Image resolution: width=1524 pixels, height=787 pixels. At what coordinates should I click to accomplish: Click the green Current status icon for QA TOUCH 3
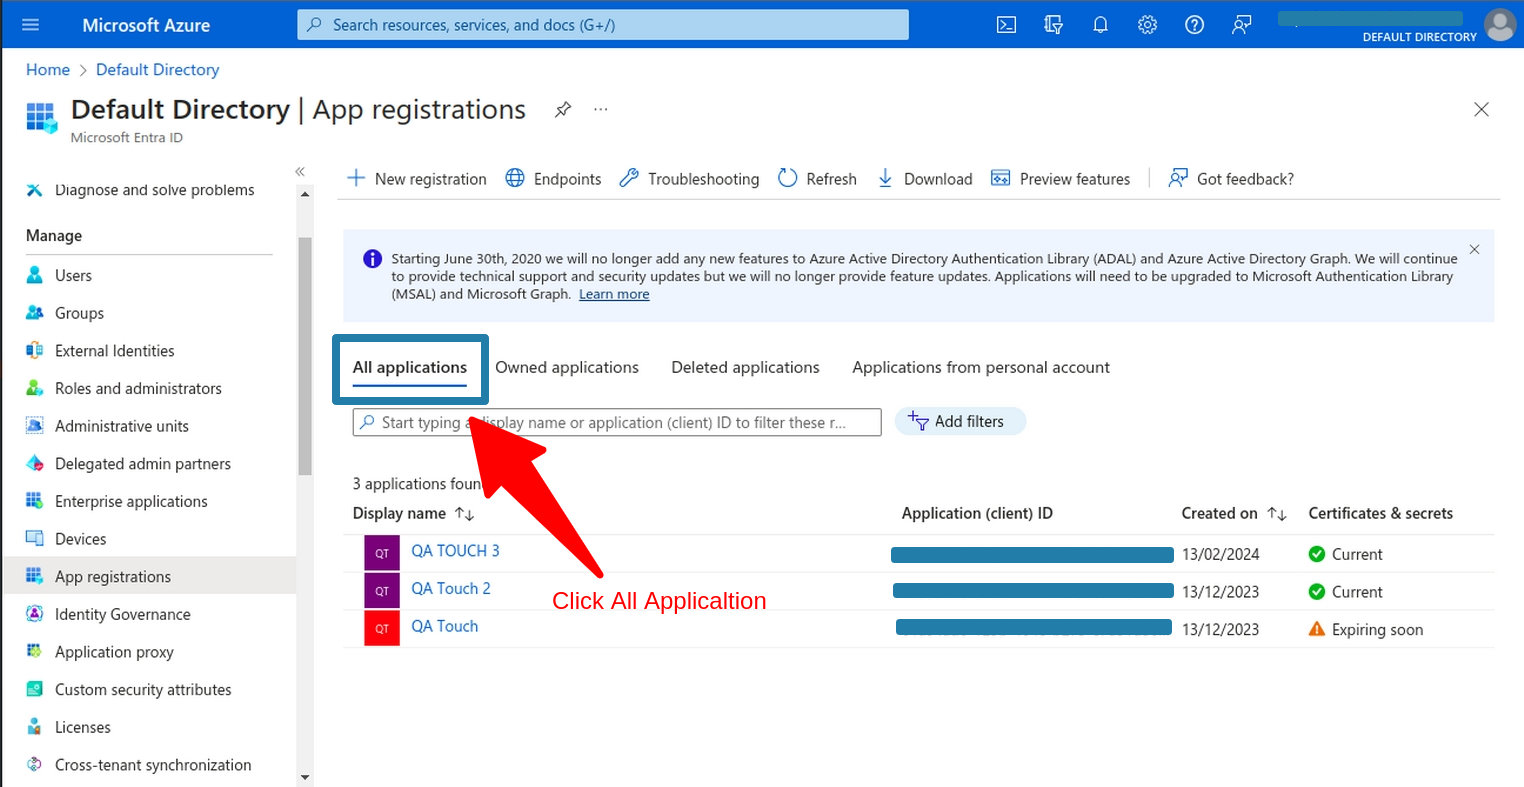[x=1317, y=554]
